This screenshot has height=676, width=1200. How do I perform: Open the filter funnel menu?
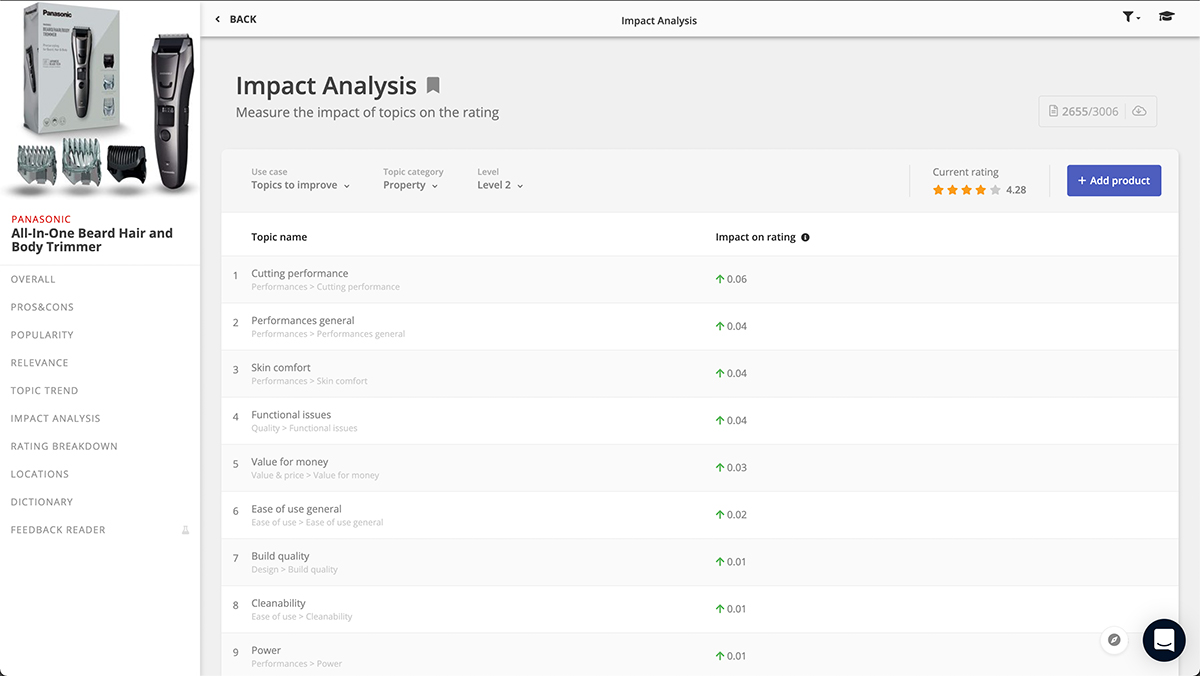pos(1130,17)
